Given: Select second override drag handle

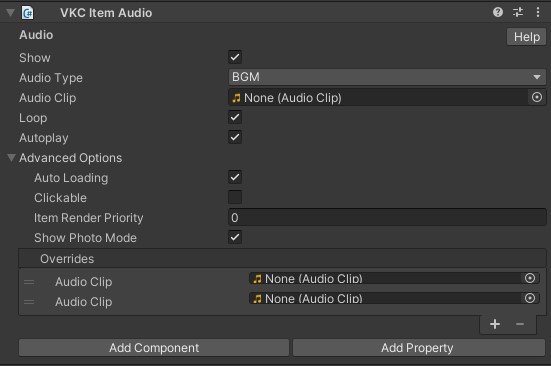Looking at the screenshot, I should pyautogui.click(x=29, y=302).
